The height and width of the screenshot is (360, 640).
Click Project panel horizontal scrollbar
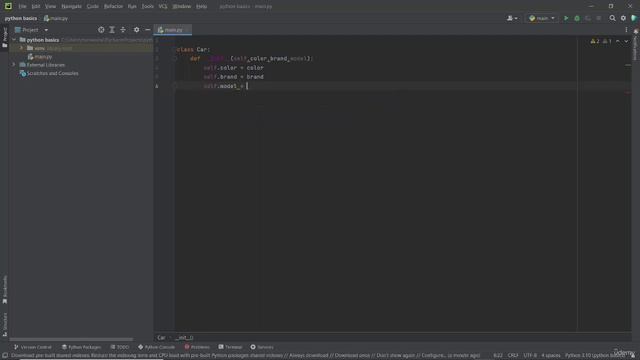click(x=71, y=339)
